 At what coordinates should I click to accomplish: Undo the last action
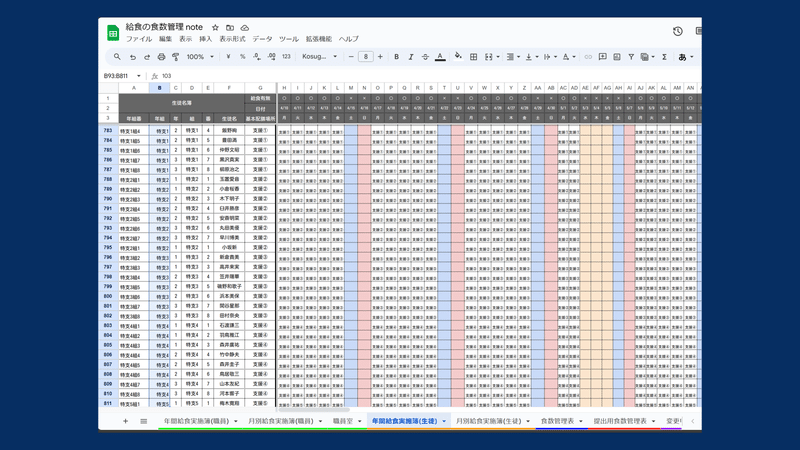click(133, 57)
